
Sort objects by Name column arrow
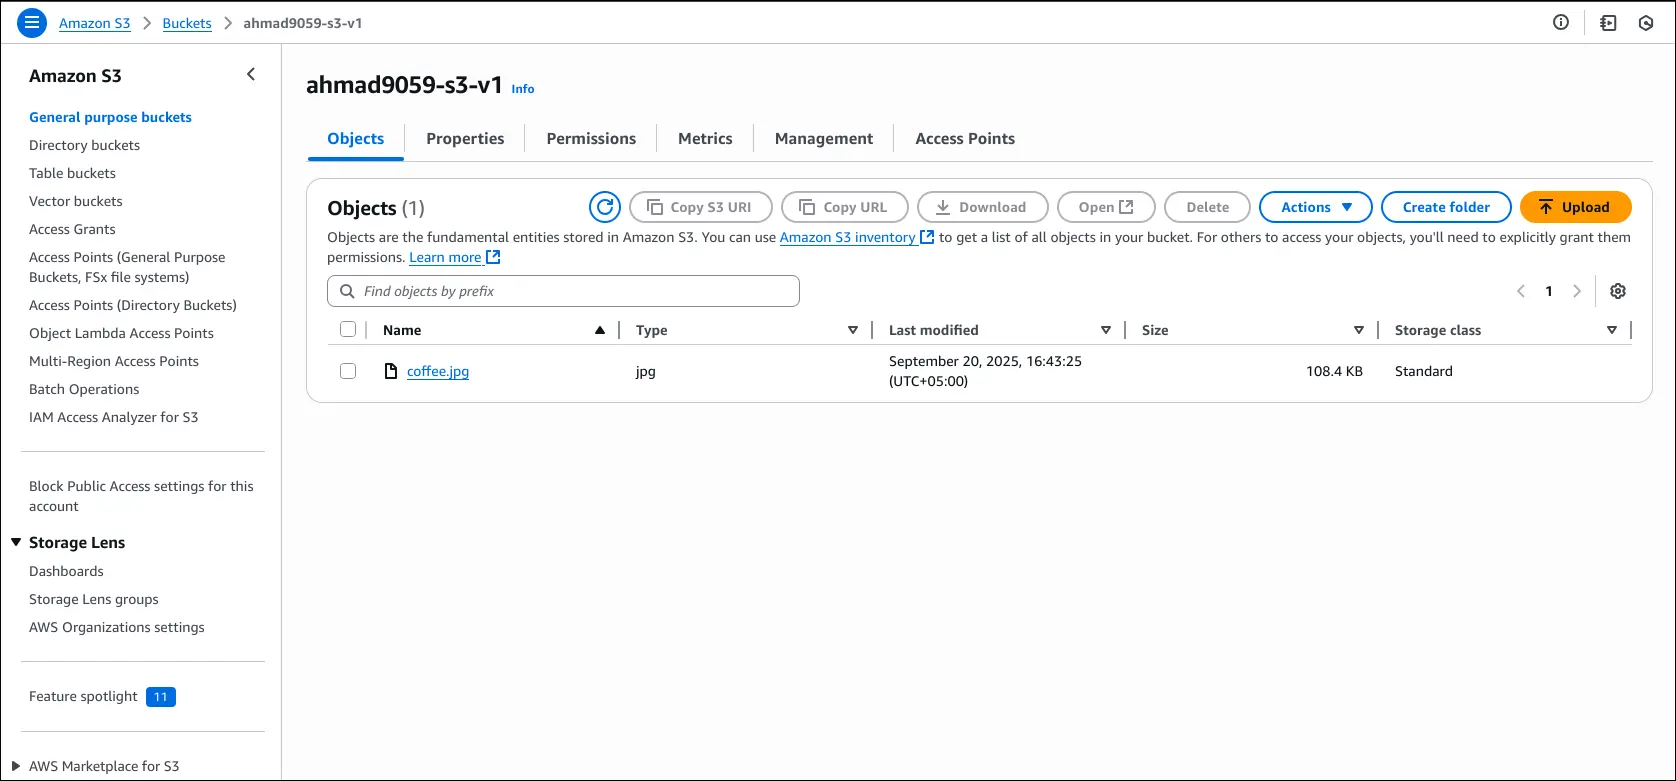click(x=599, y=330)
